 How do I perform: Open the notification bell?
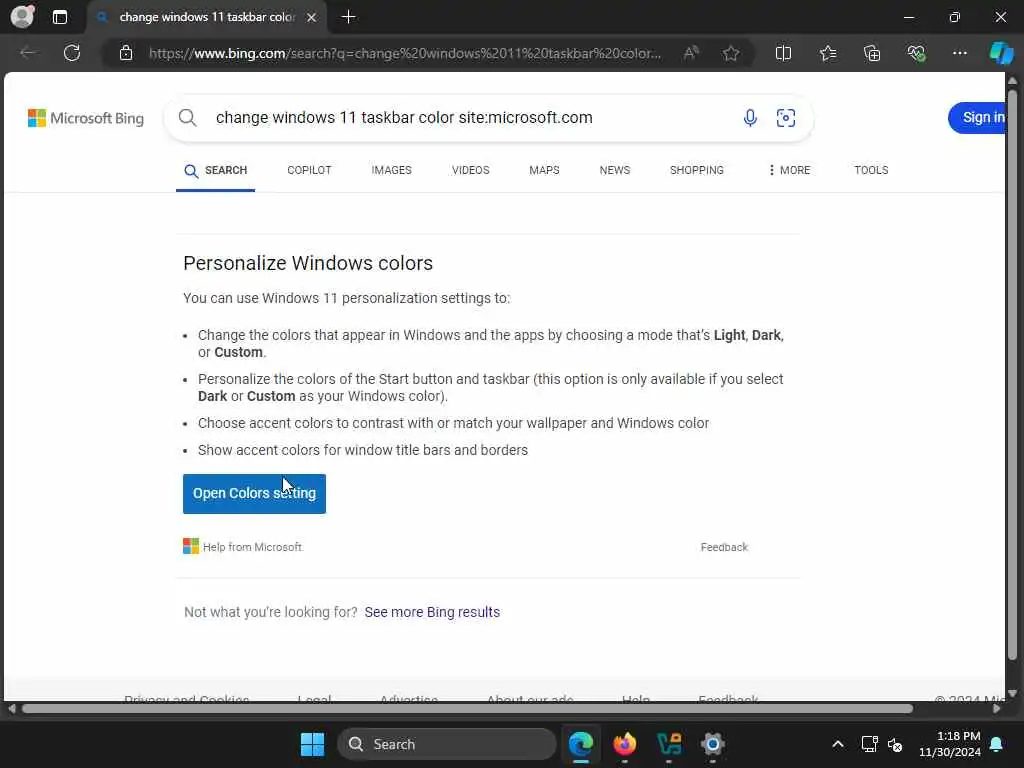pos(997,744)
